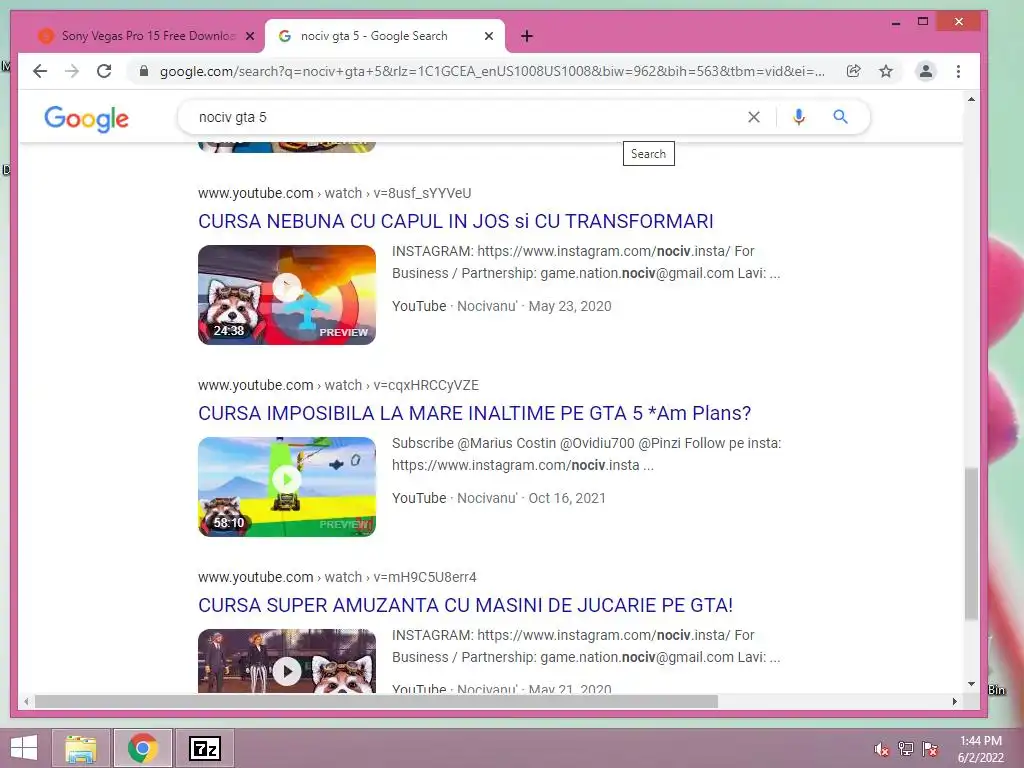
Task: Click the muted speaker tray icon
Action: point(881,749)
